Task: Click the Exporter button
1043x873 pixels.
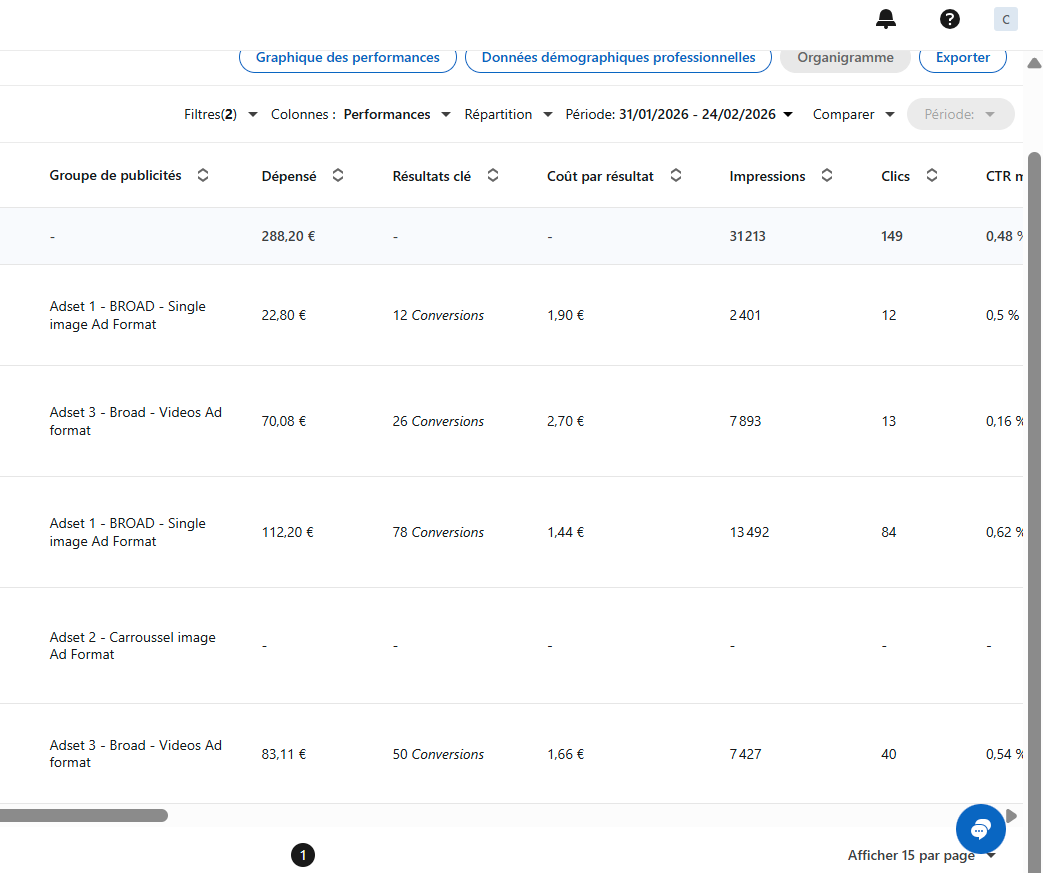Action: 962,58
